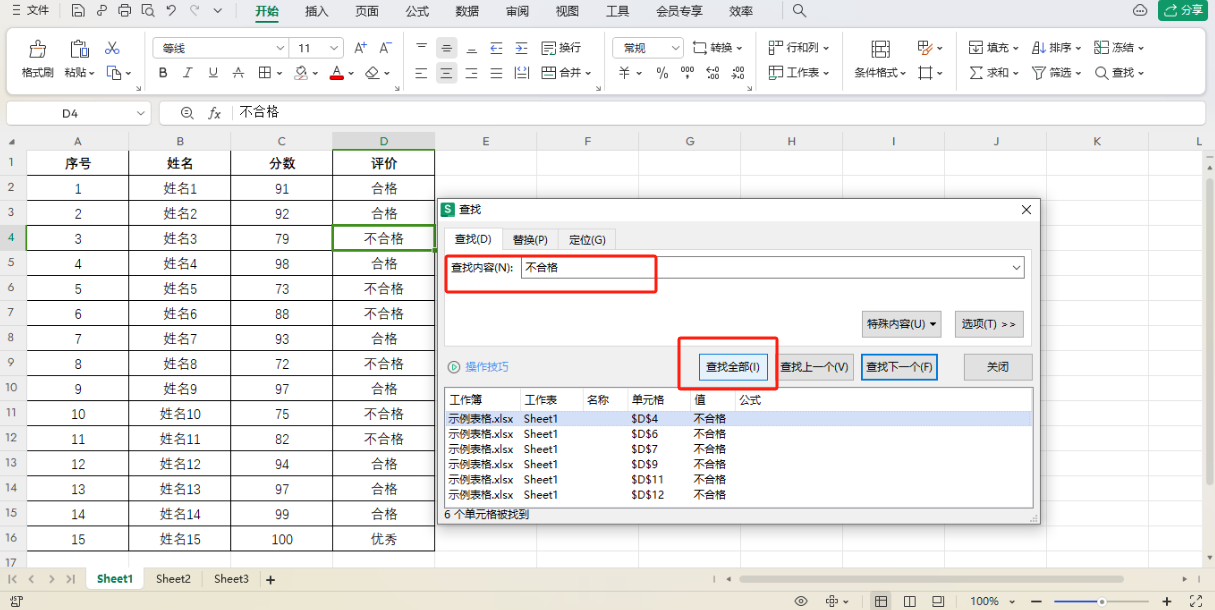Switch to Replace (替换) tab in dialog
The width and height of the screenshot is (1215, 610).
click(530, 239)
